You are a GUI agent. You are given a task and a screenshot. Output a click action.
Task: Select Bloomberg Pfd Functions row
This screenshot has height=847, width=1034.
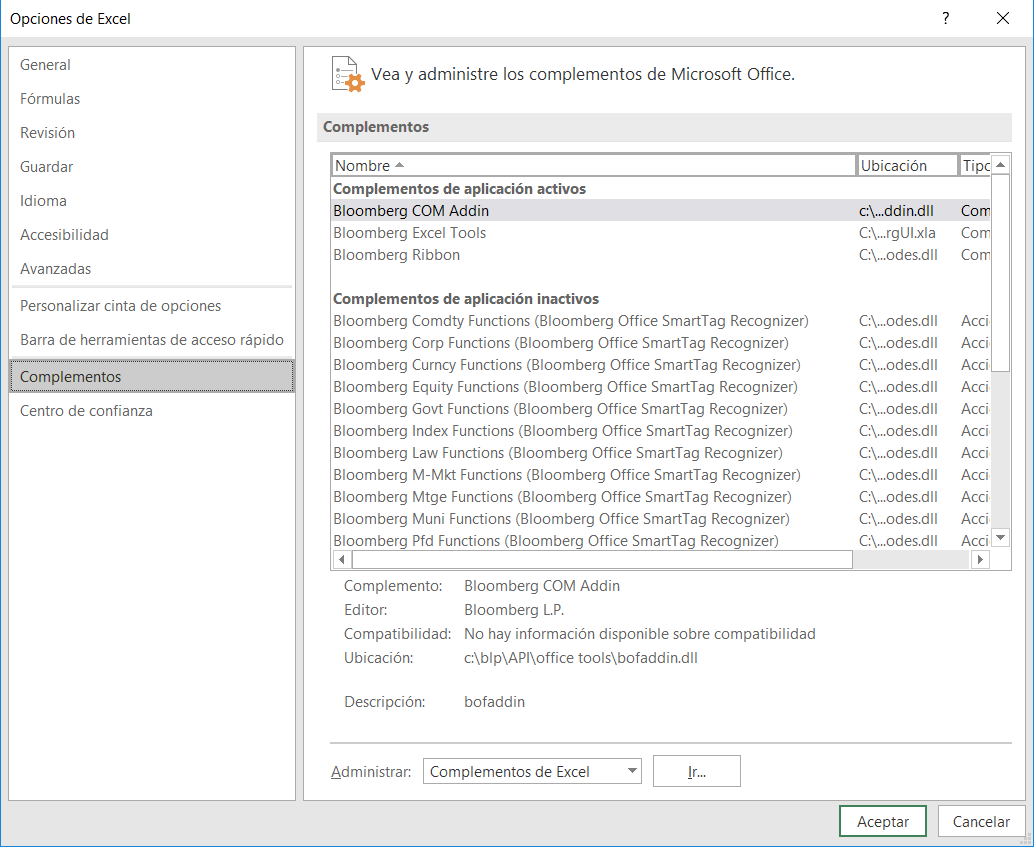660,541
